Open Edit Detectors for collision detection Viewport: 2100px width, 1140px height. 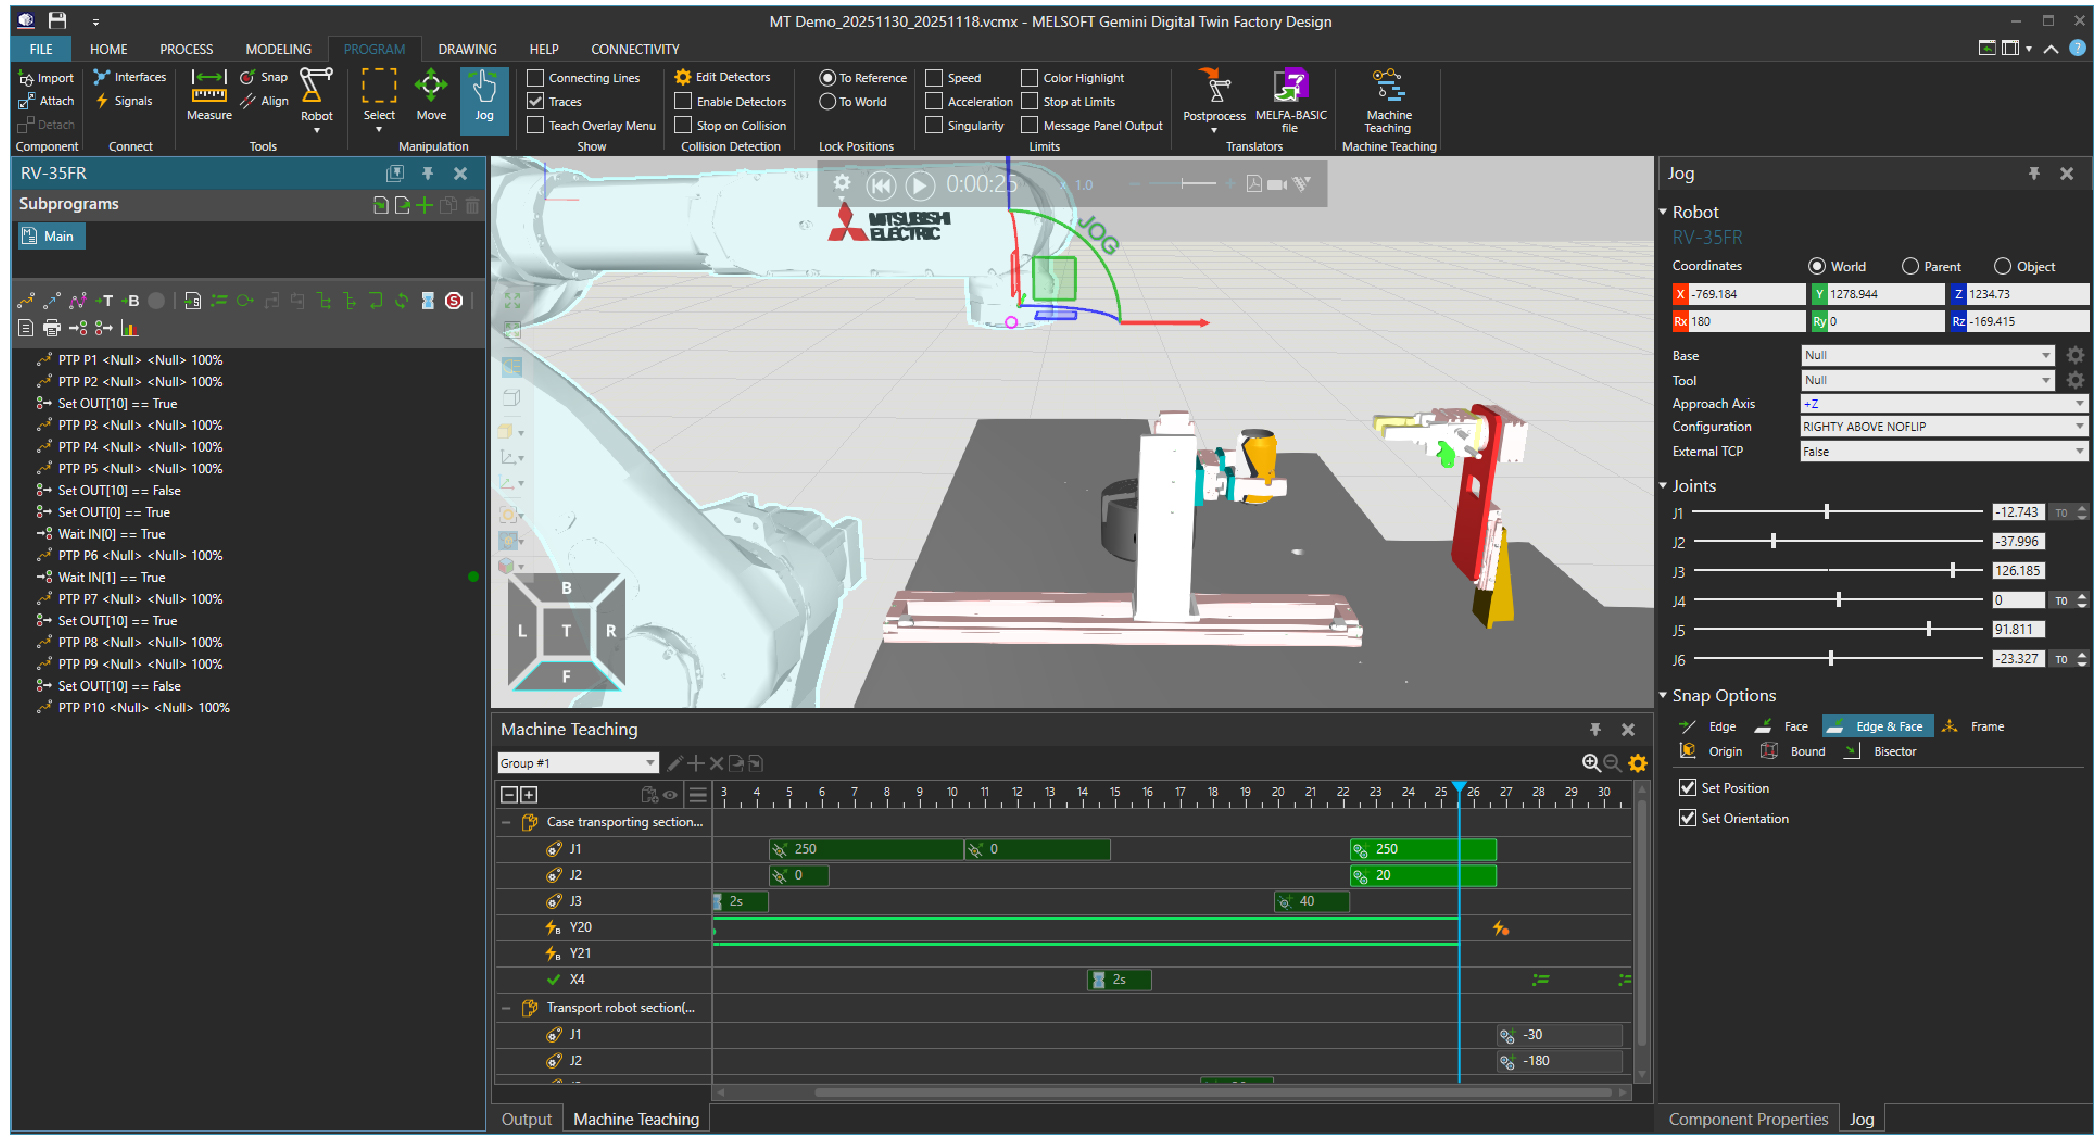point(723,77)
